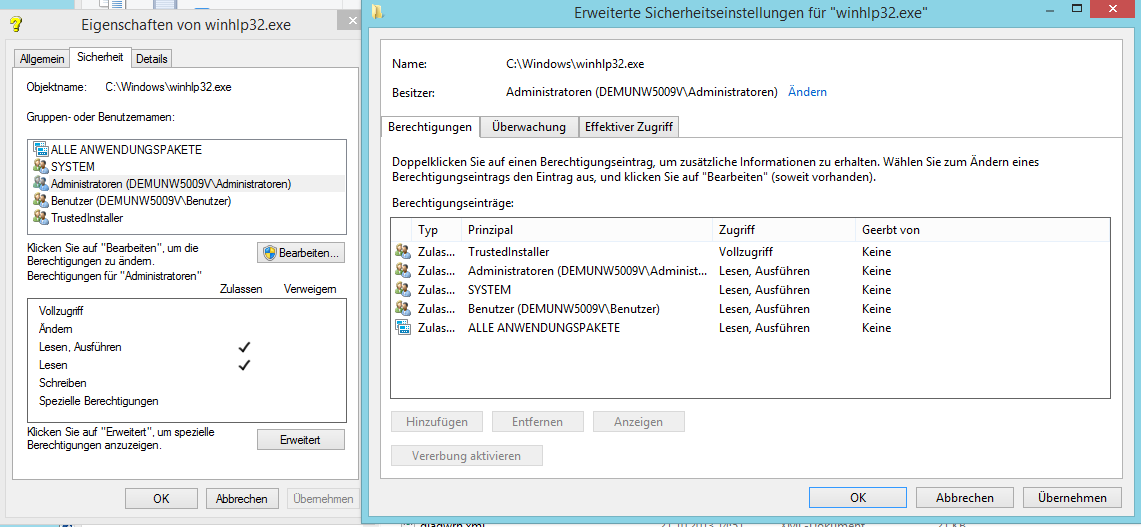Click the TrustedInstaller icon in group list

(x=40, y=218)
